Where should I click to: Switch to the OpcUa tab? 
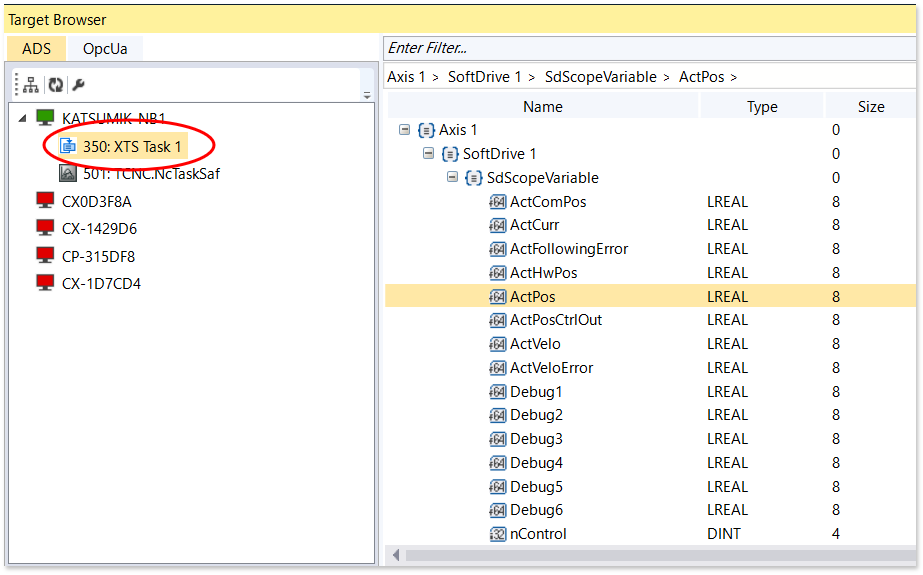click(x=105, y=49)
